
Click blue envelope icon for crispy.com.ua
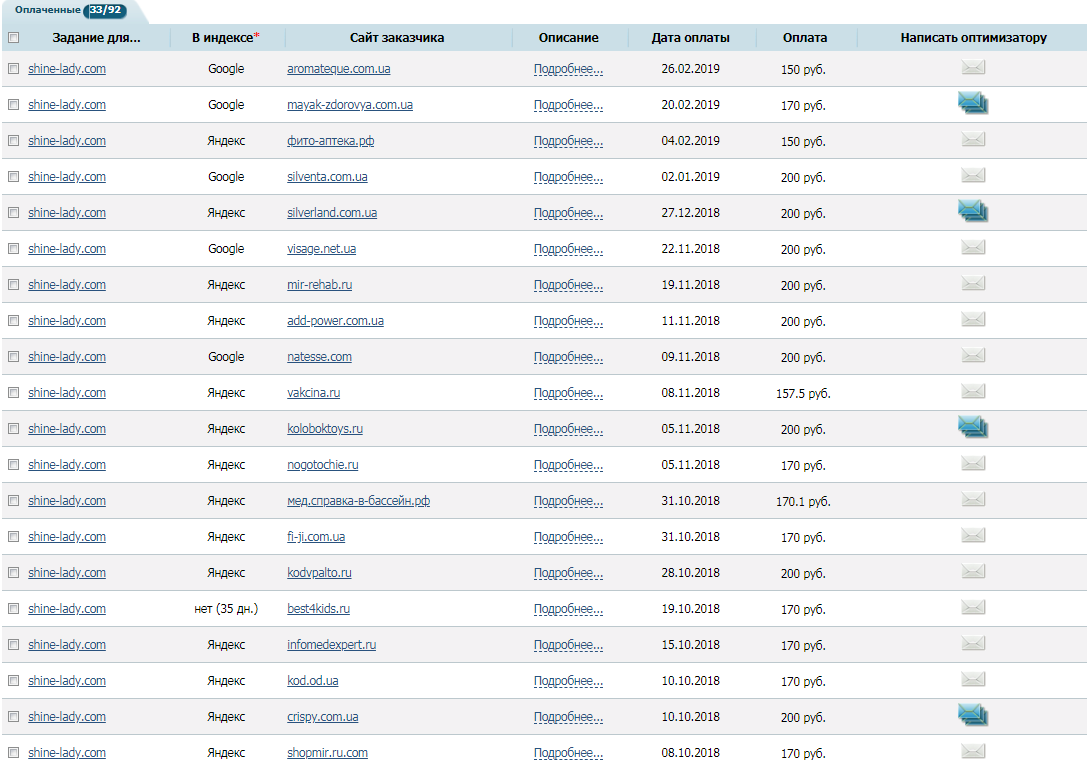click(x=973, y=714)
